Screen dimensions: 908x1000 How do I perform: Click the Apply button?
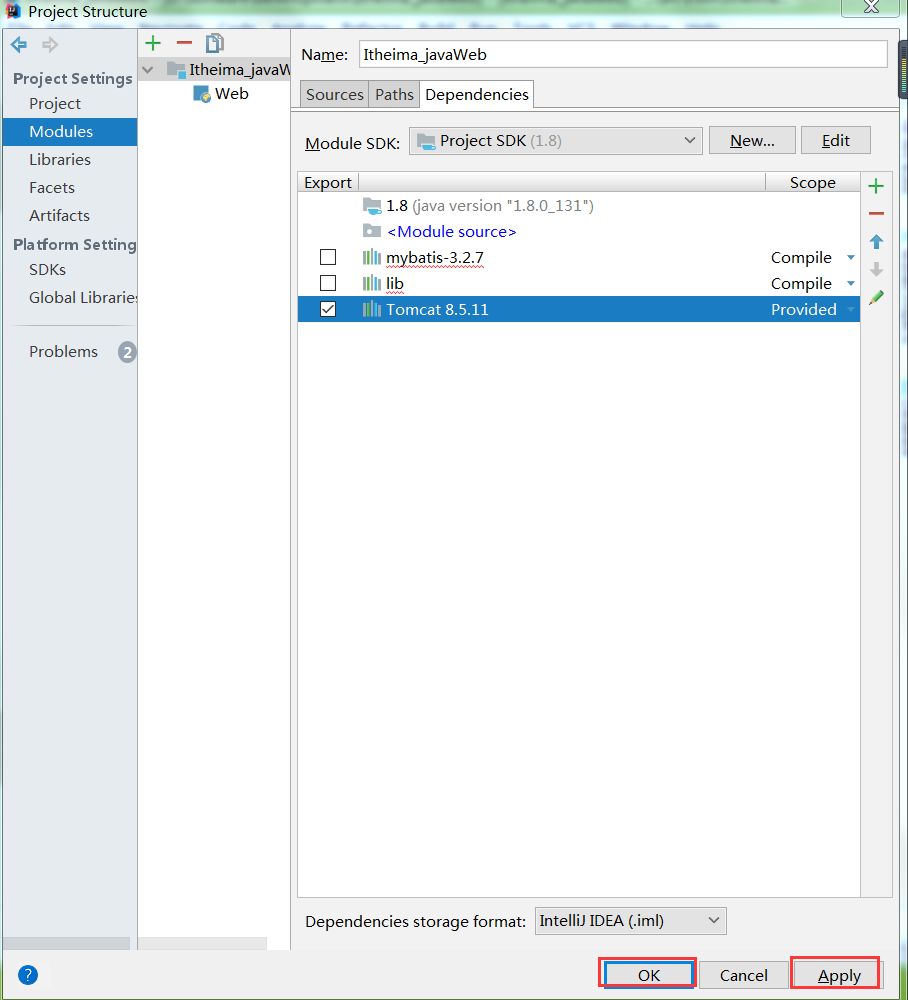(837, 974)
